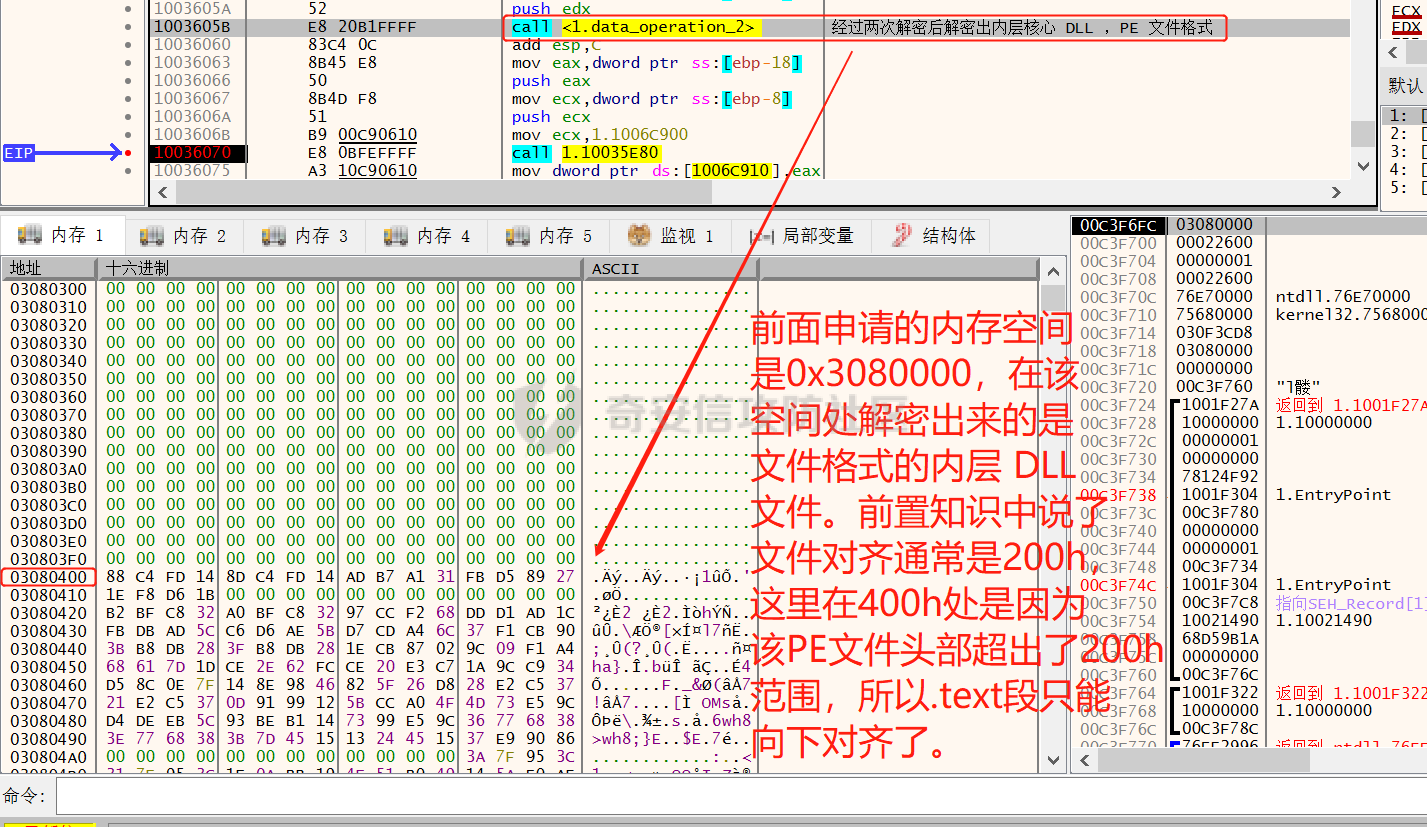This screenshot has height=827, width=1427.
Task: Click stack value ntdll.76E70000
Action: tap(1343, 297)
